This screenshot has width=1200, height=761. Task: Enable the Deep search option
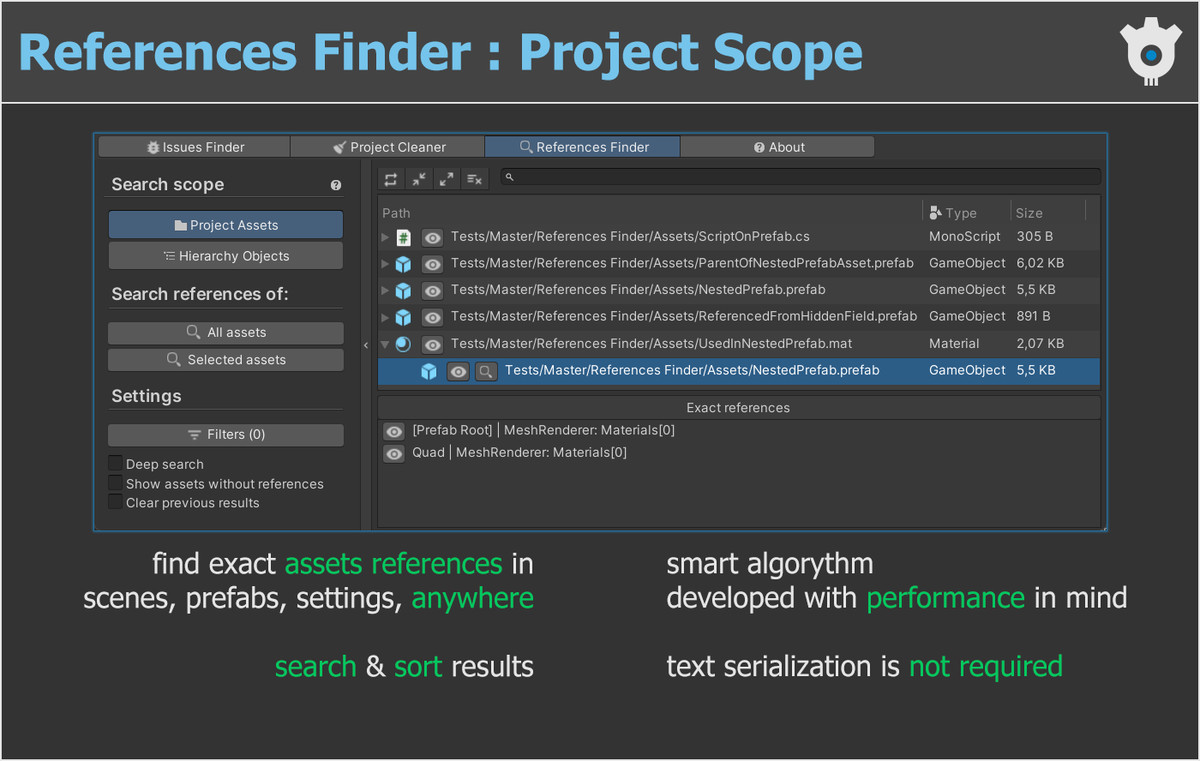[115, 464]
